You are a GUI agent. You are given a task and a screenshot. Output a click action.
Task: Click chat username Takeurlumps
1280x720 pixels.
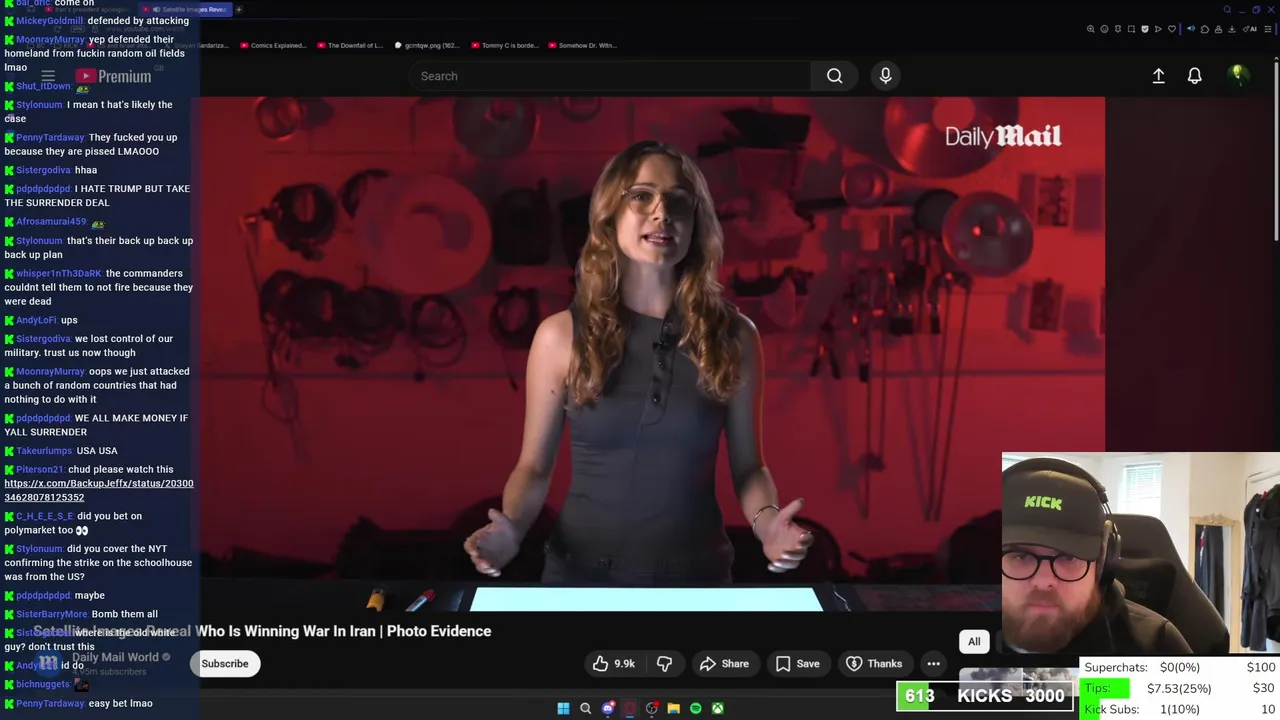[x=45, y=451]
